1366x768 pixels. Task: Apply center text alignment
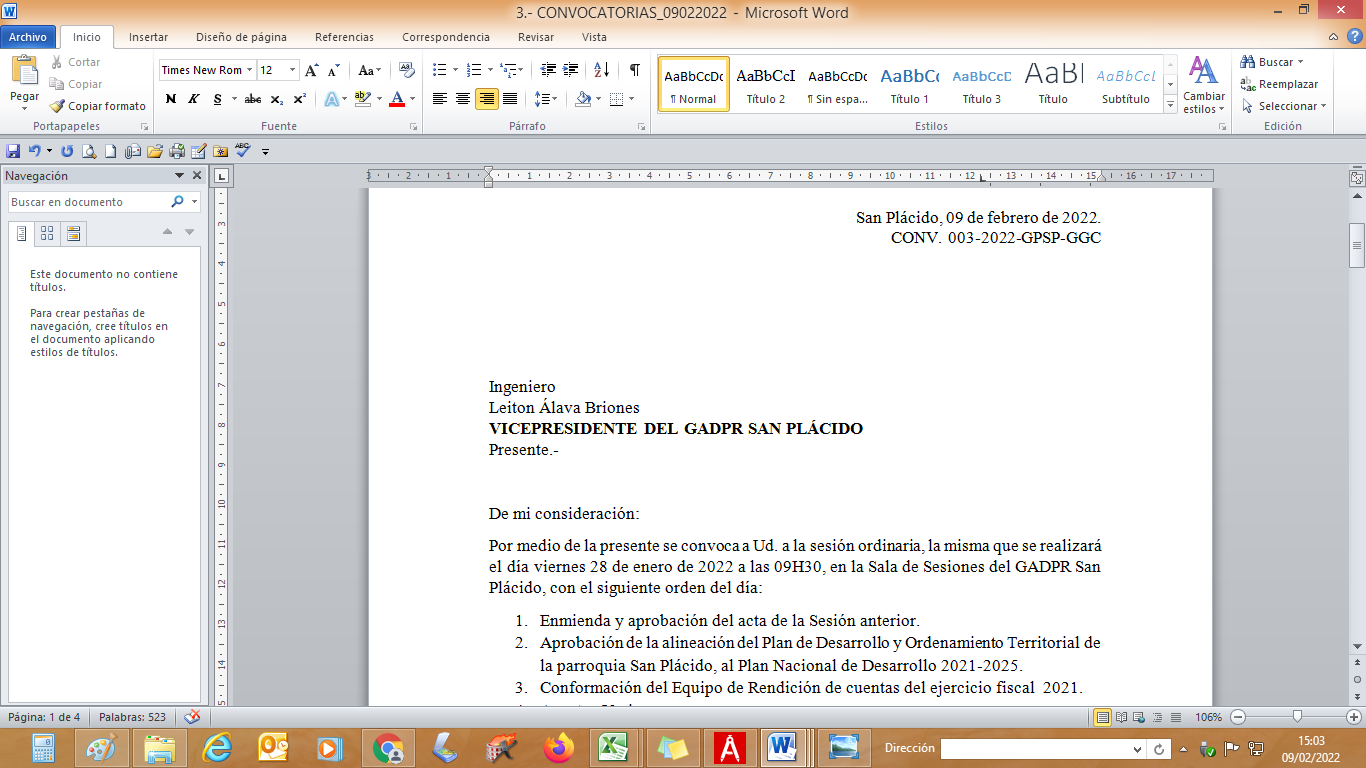pos(463,99)
